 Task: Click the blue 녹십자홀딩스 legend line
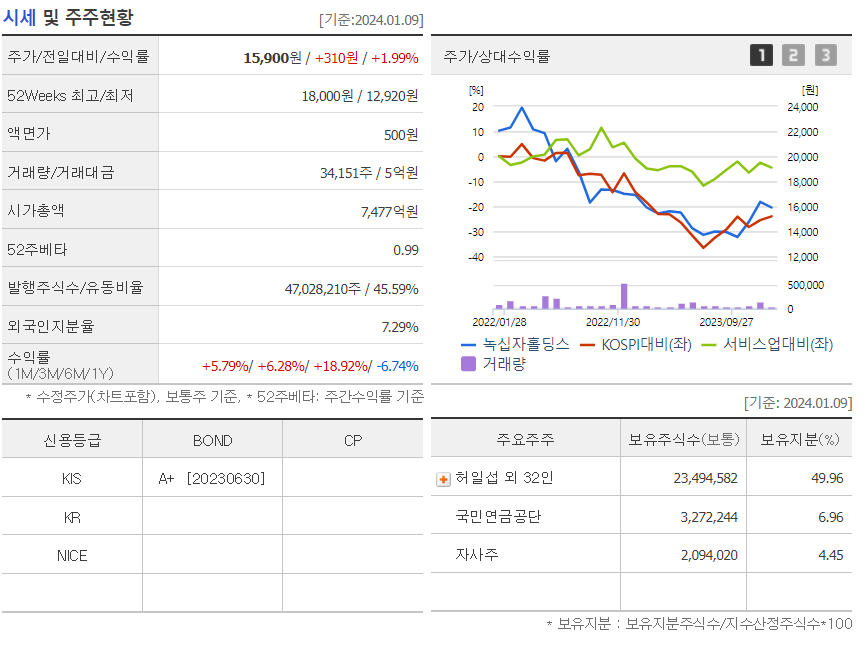(468, 345)
